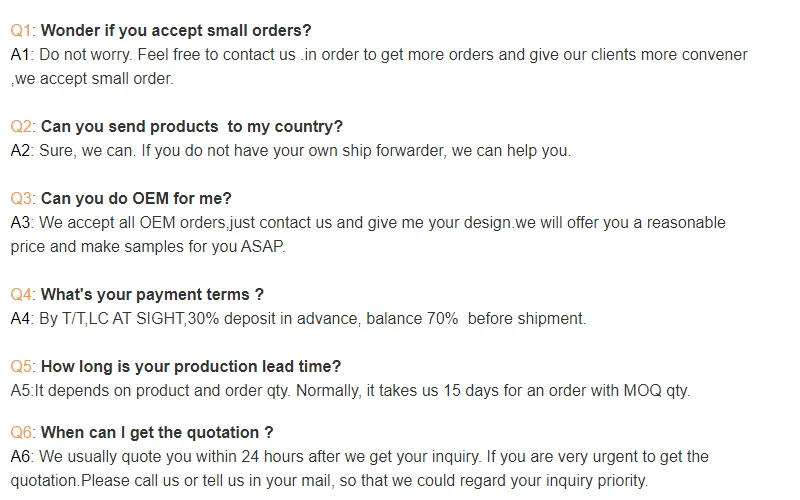This screenshot has height=500, width=800.
Task: Select the question 'Can you do OEM for me?'
Action: tap(136, 199)
